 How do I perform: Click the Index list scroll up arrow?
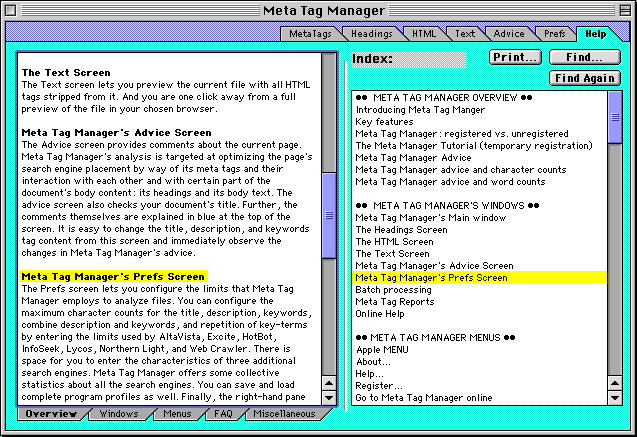tap(615, 383)
